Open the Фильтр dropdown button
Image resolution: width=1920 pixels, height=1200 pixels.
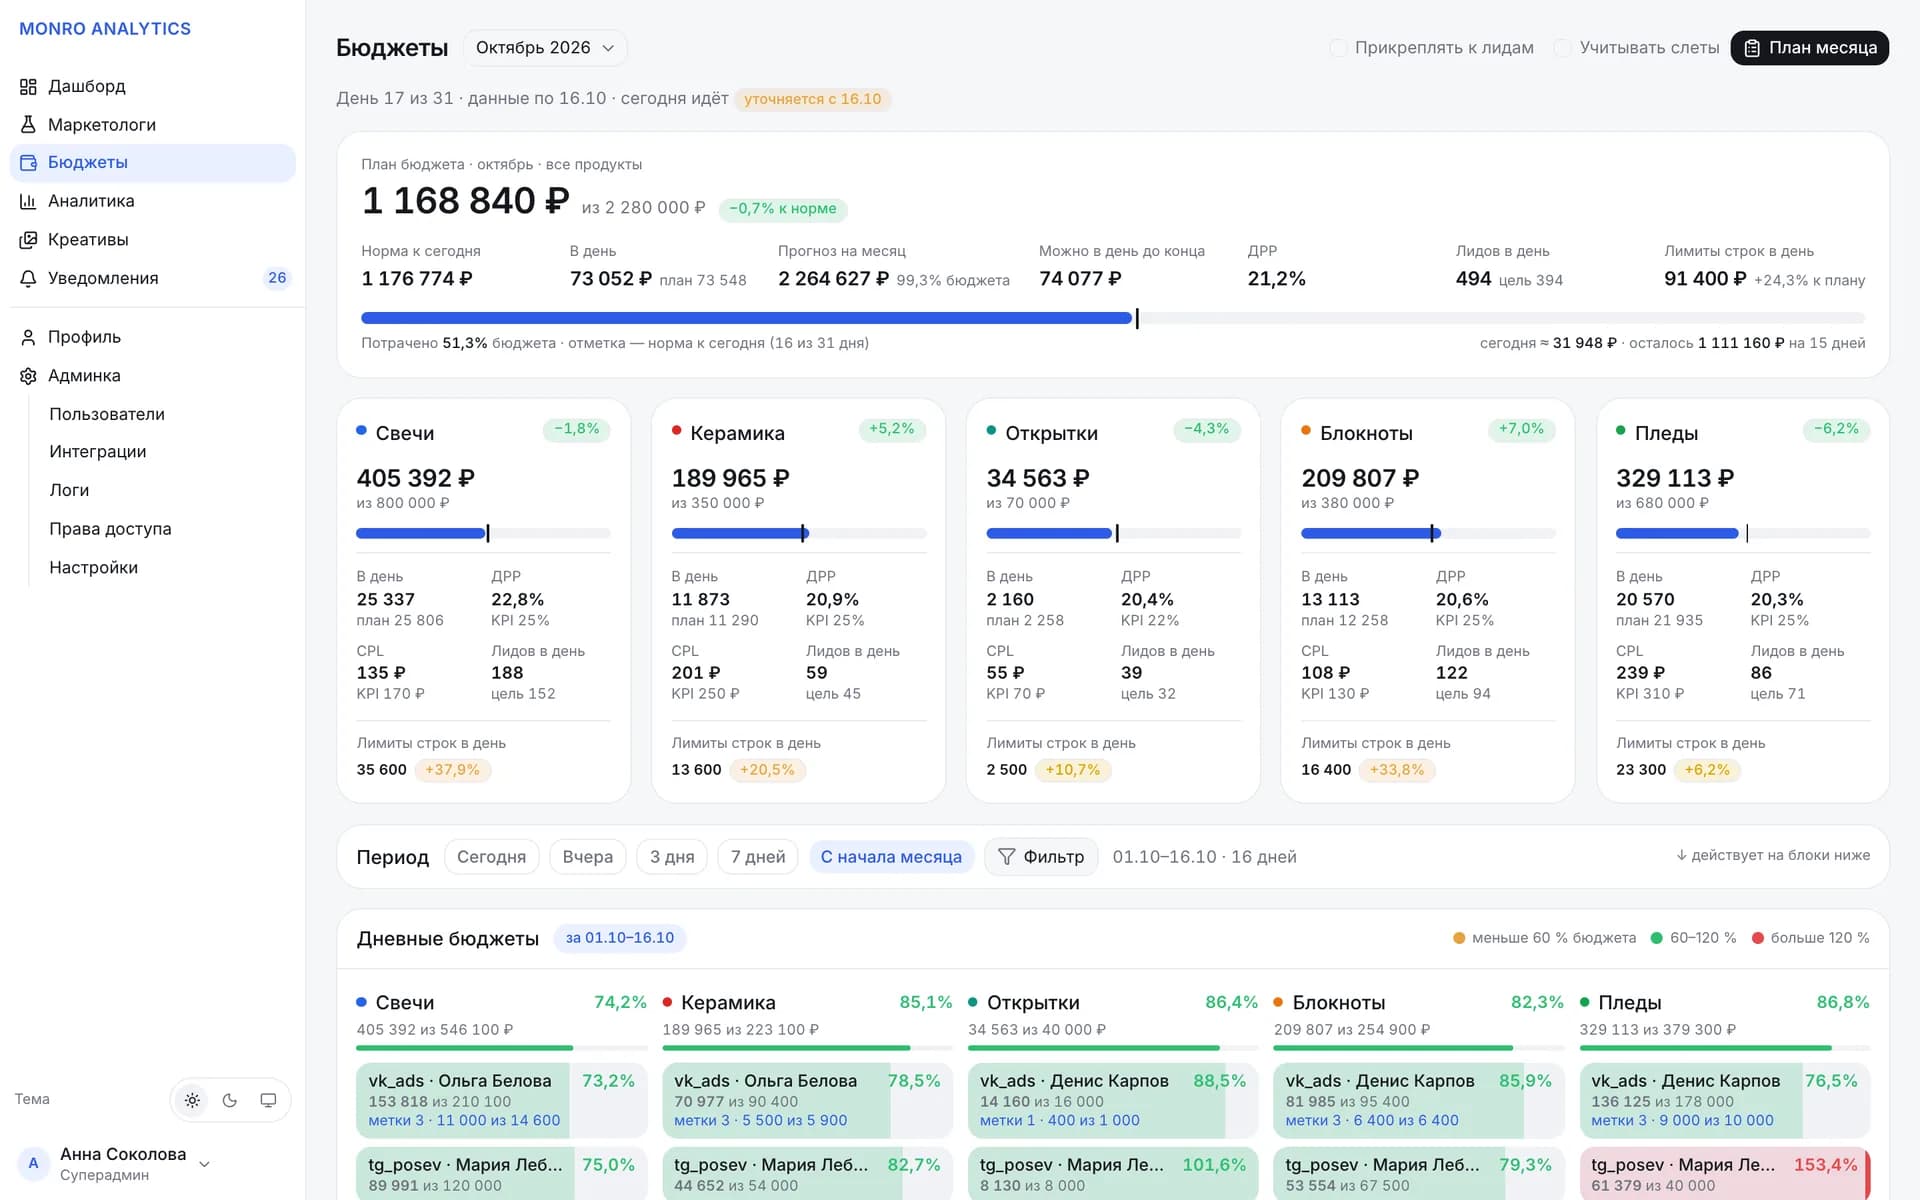1041,857
